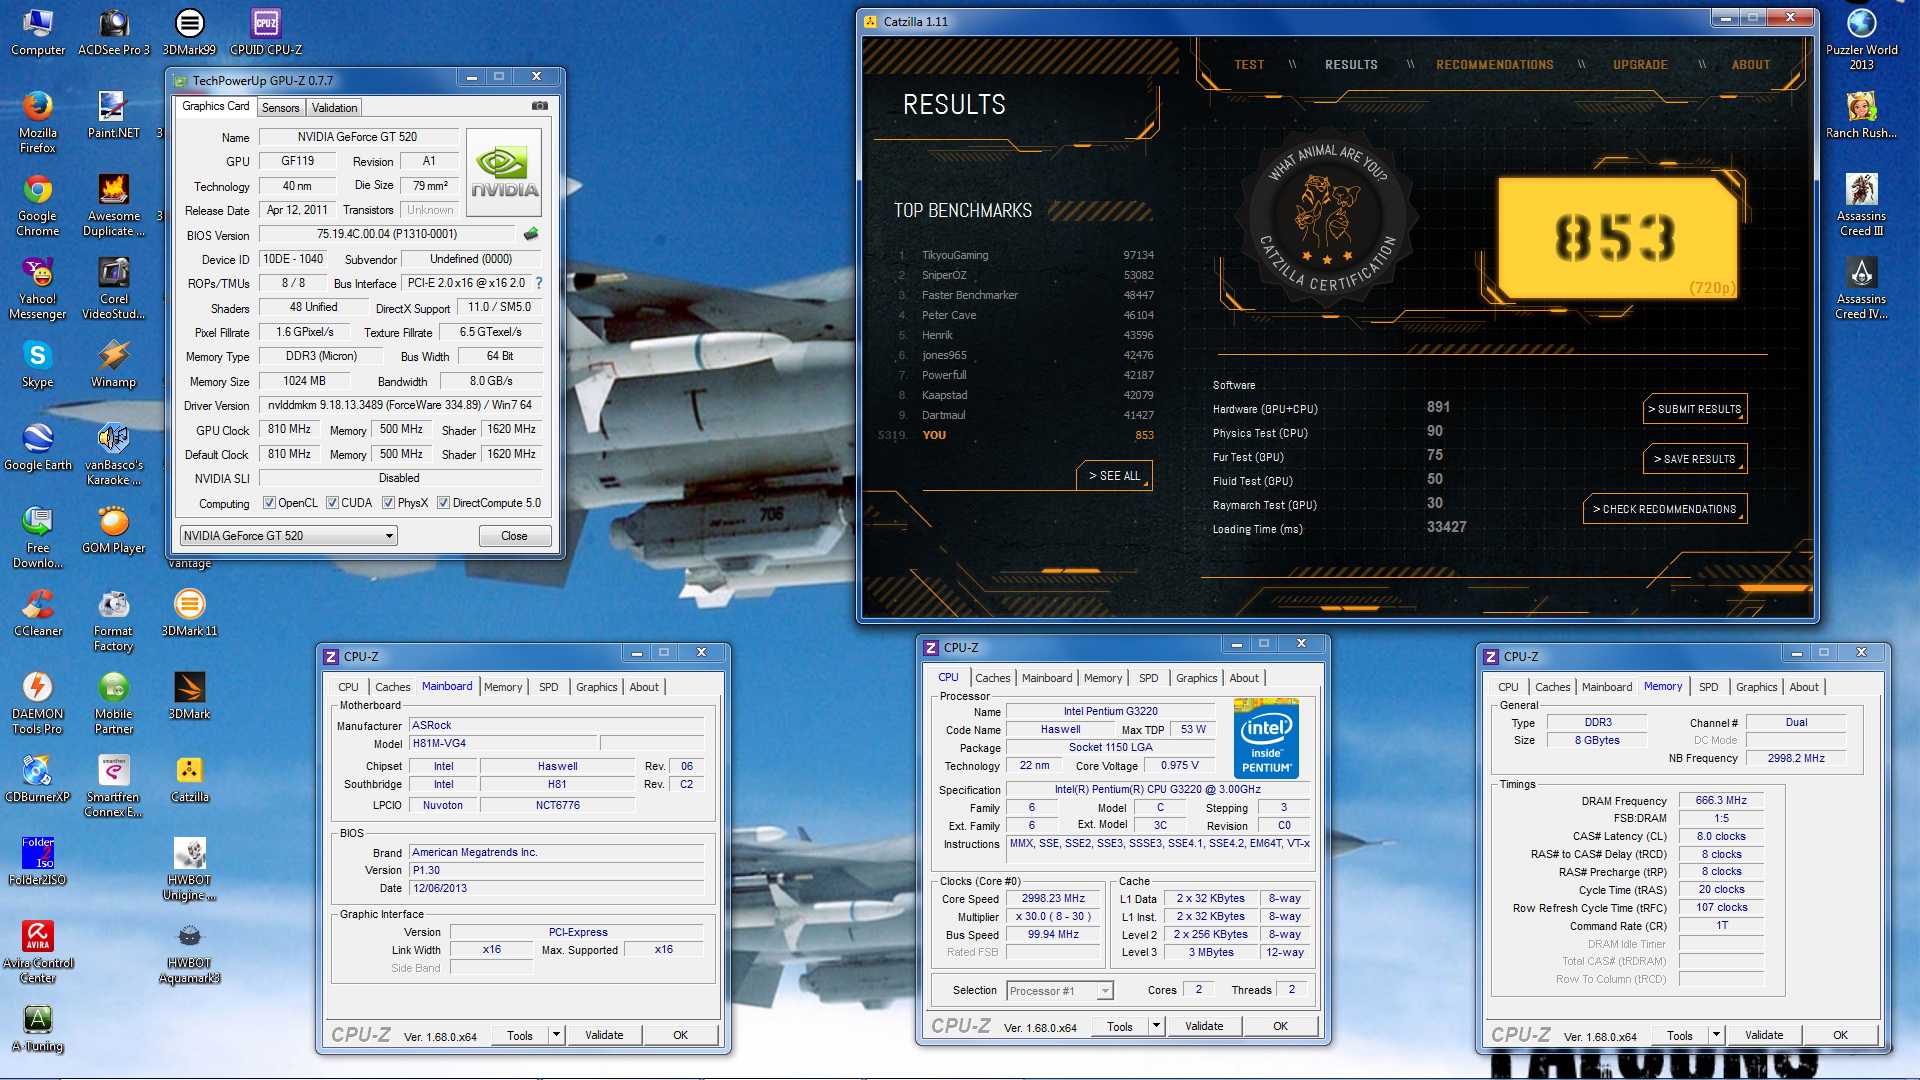
Task: Open Google Chrome shortcut
Action: [x=37, y=205]
